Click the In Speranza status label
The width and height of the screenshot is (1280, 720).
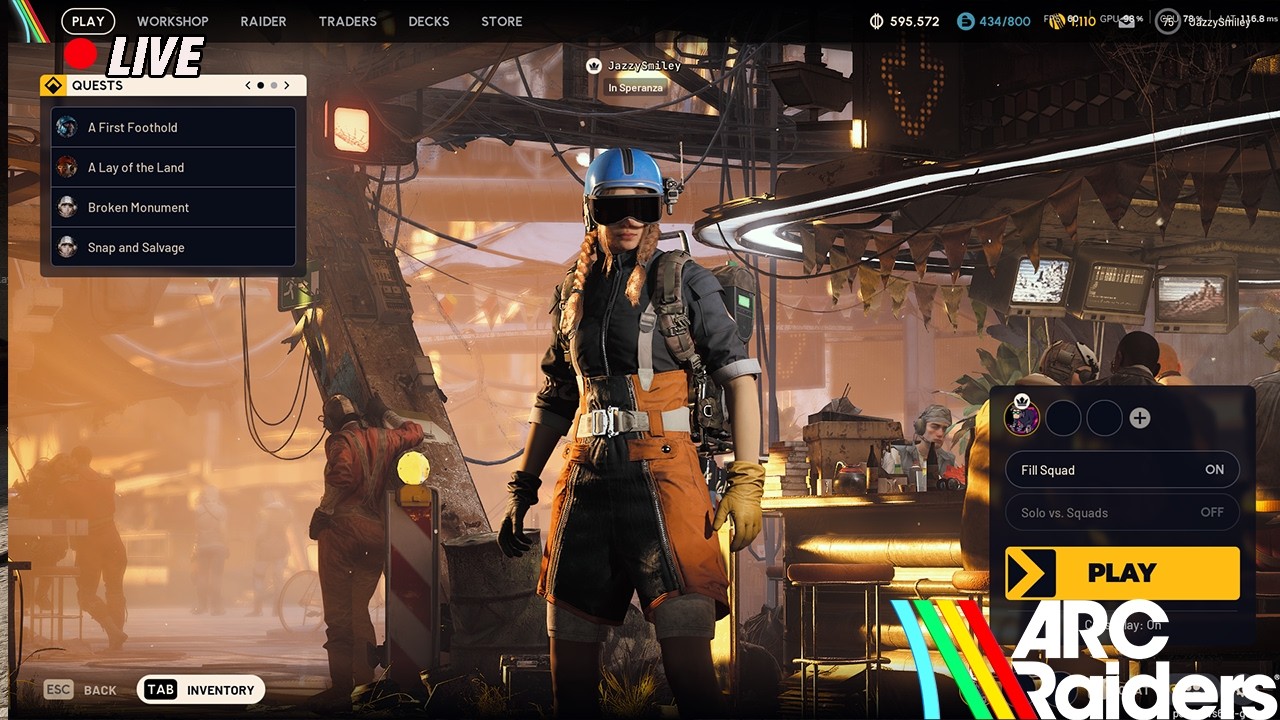pos(636,88)
